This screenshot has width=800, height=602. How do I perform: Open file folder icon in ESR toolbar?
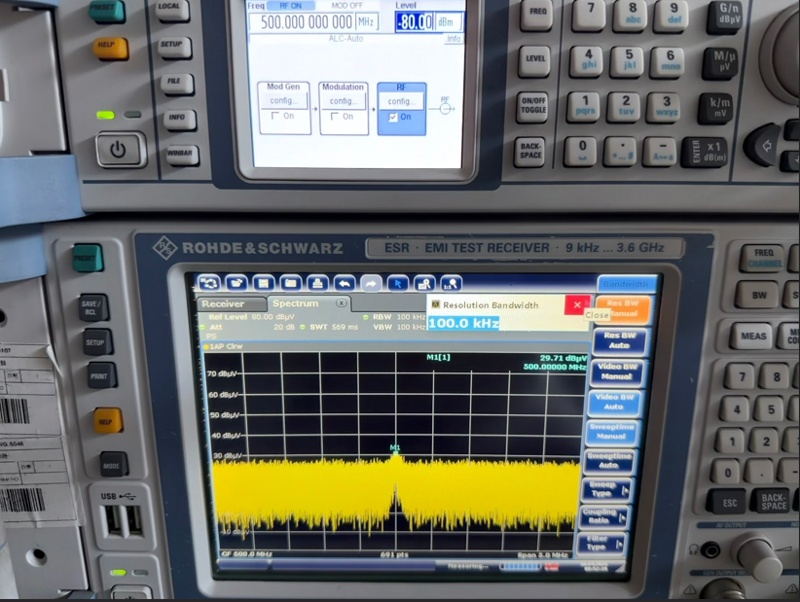[236, 283]
